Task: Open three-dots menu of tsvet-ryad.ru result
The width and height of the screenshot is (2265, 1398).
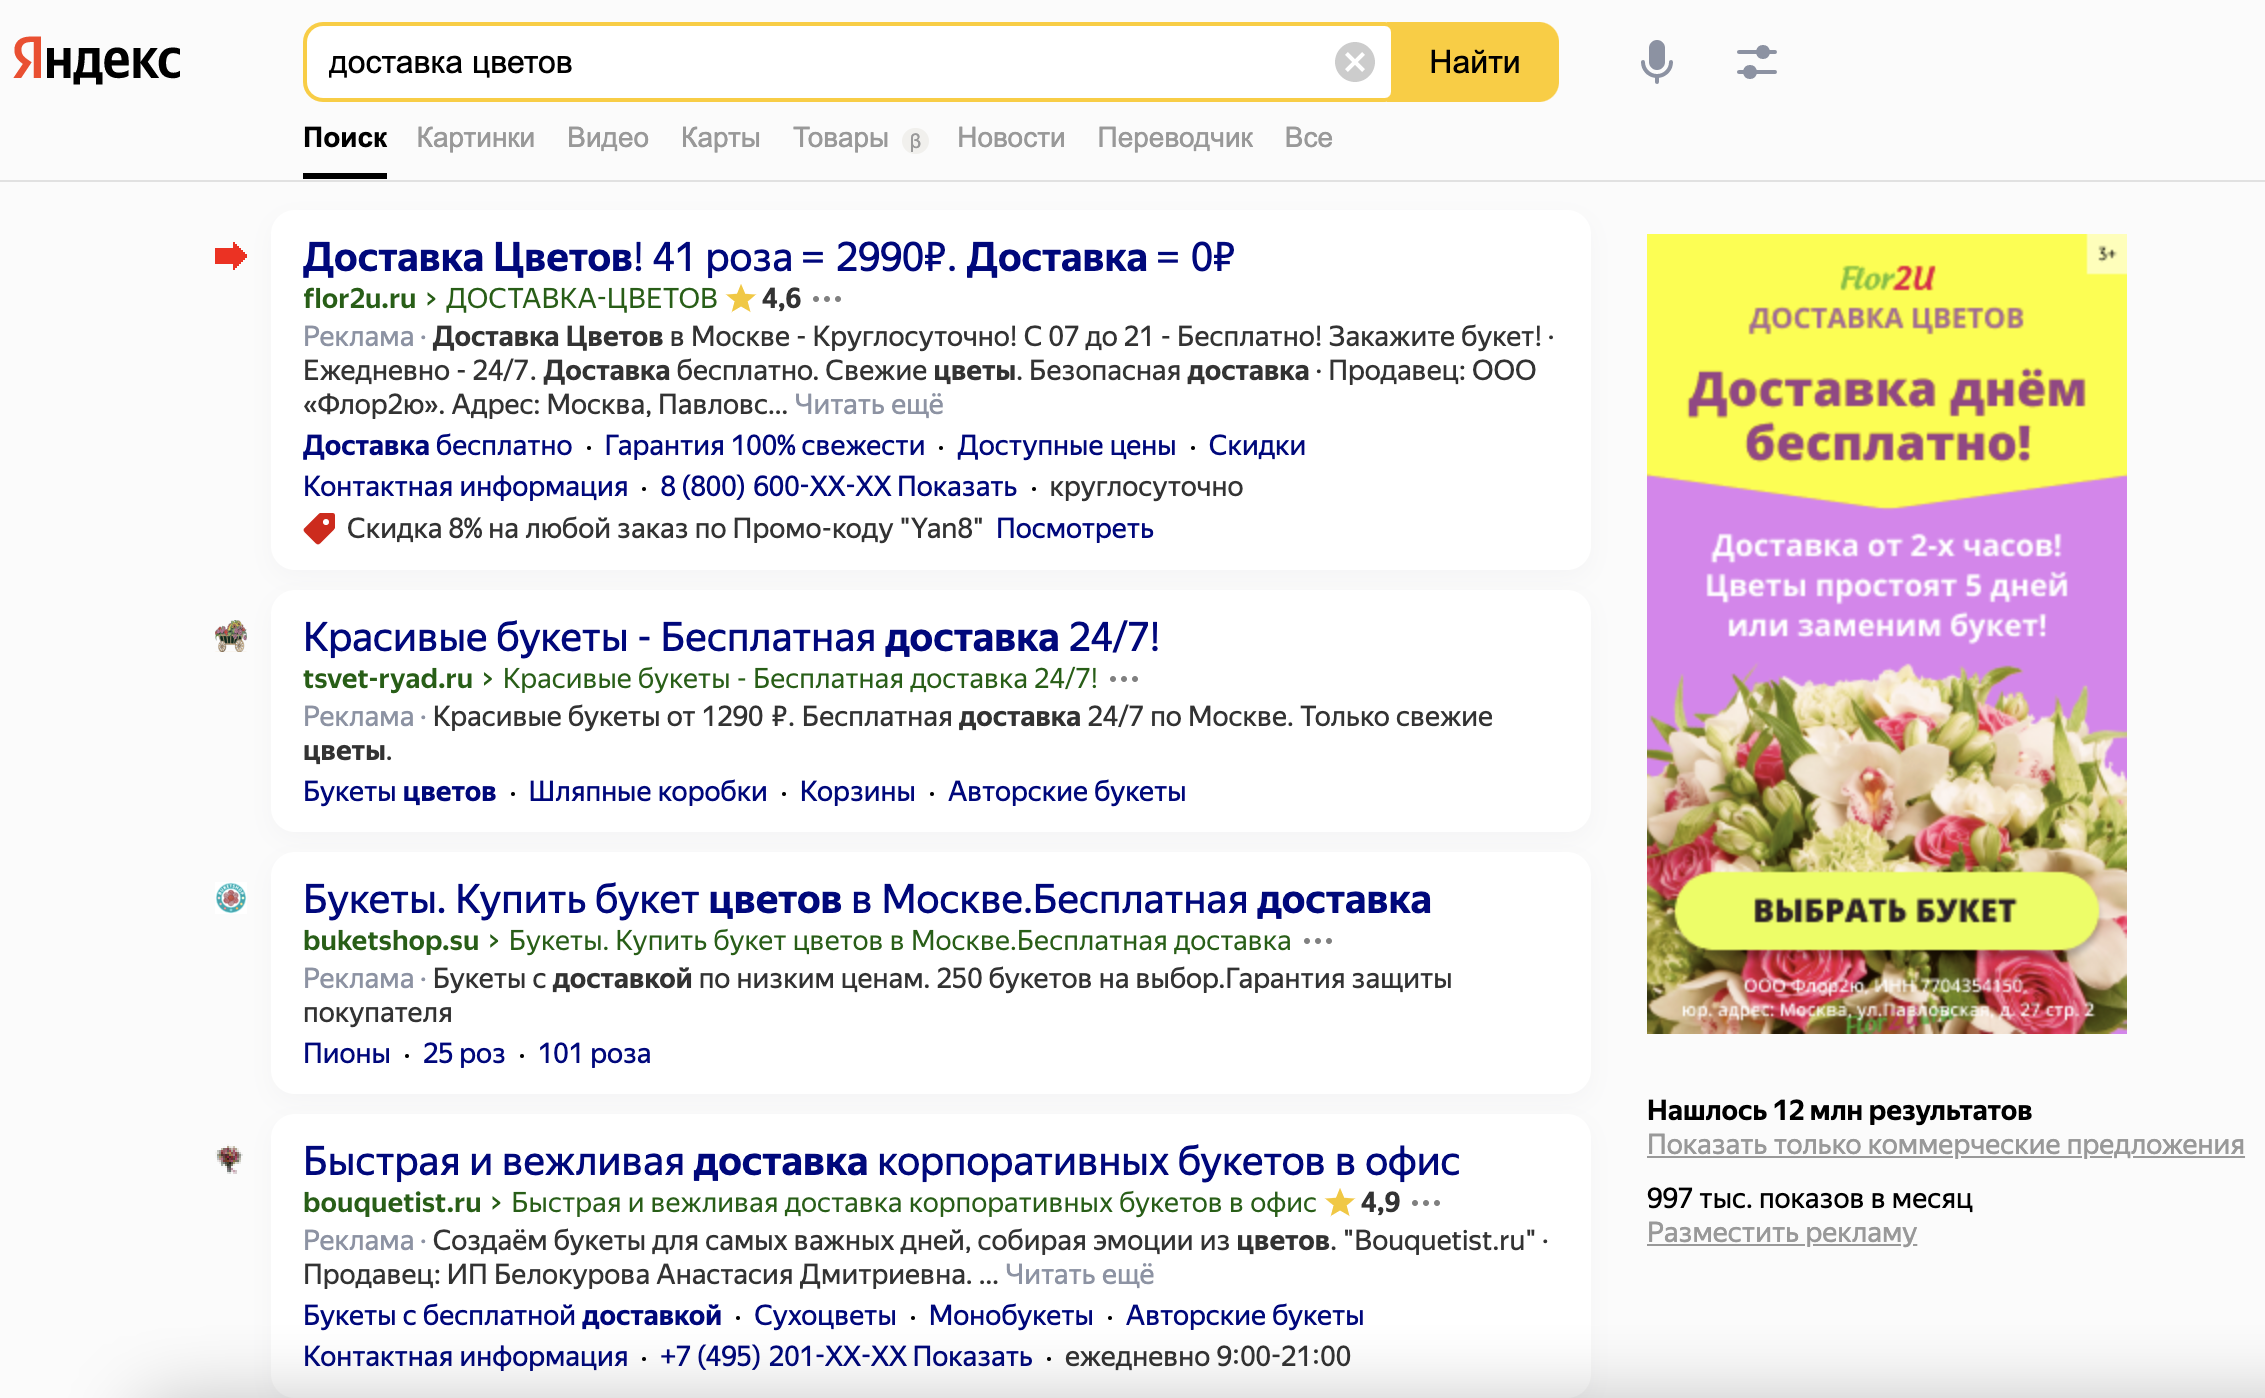Action: point(1123,679)
